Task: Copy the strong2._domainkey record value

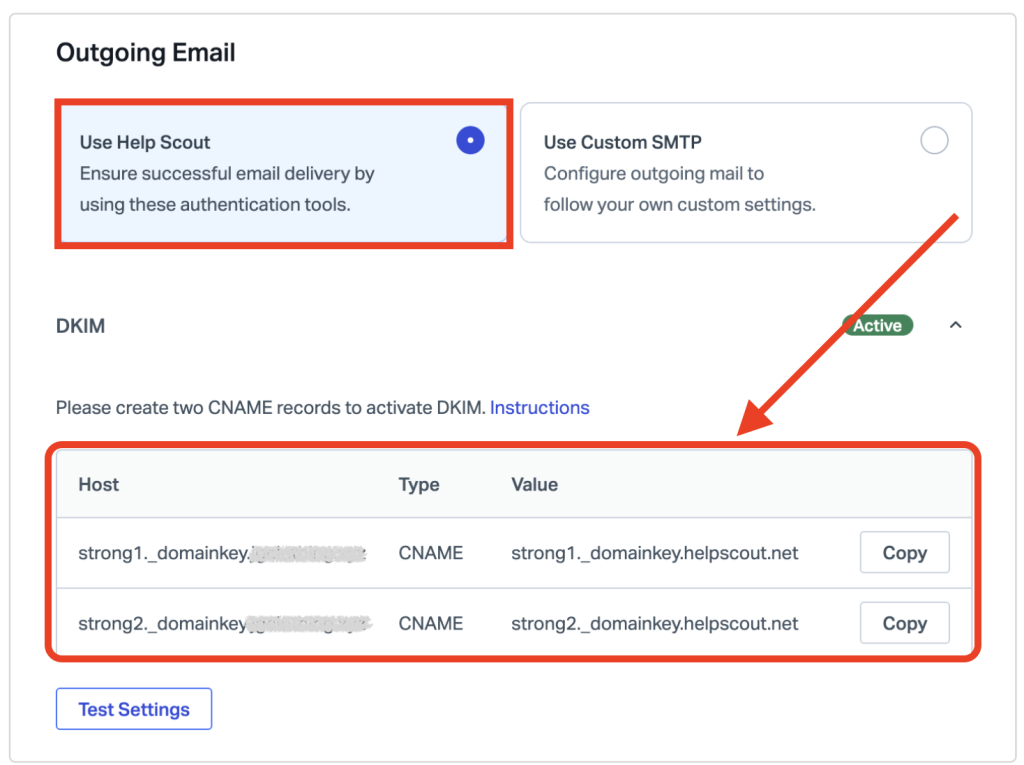Action: 904,623
